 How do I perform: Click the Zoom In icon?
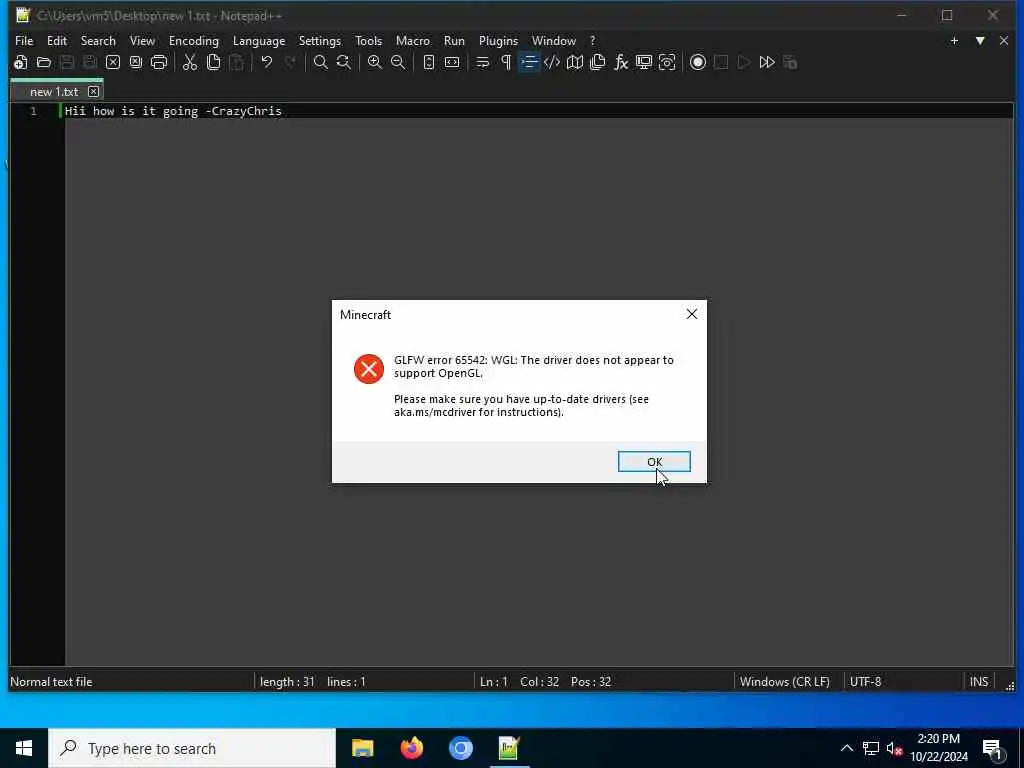click(x=375, y=63)
